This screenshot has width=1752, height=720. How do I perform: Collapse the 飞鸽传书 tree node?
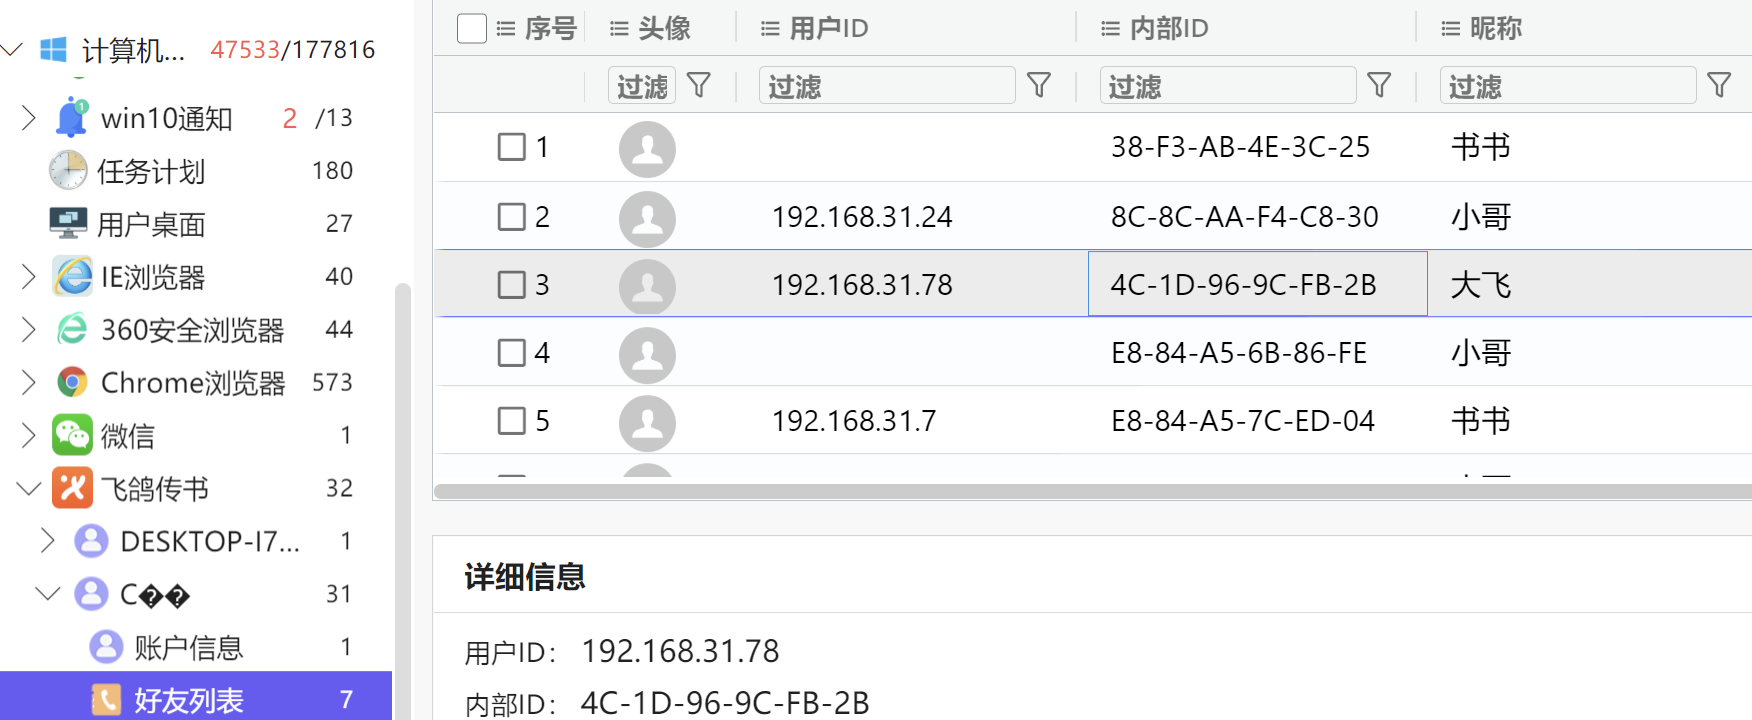[x=29, y=488]
